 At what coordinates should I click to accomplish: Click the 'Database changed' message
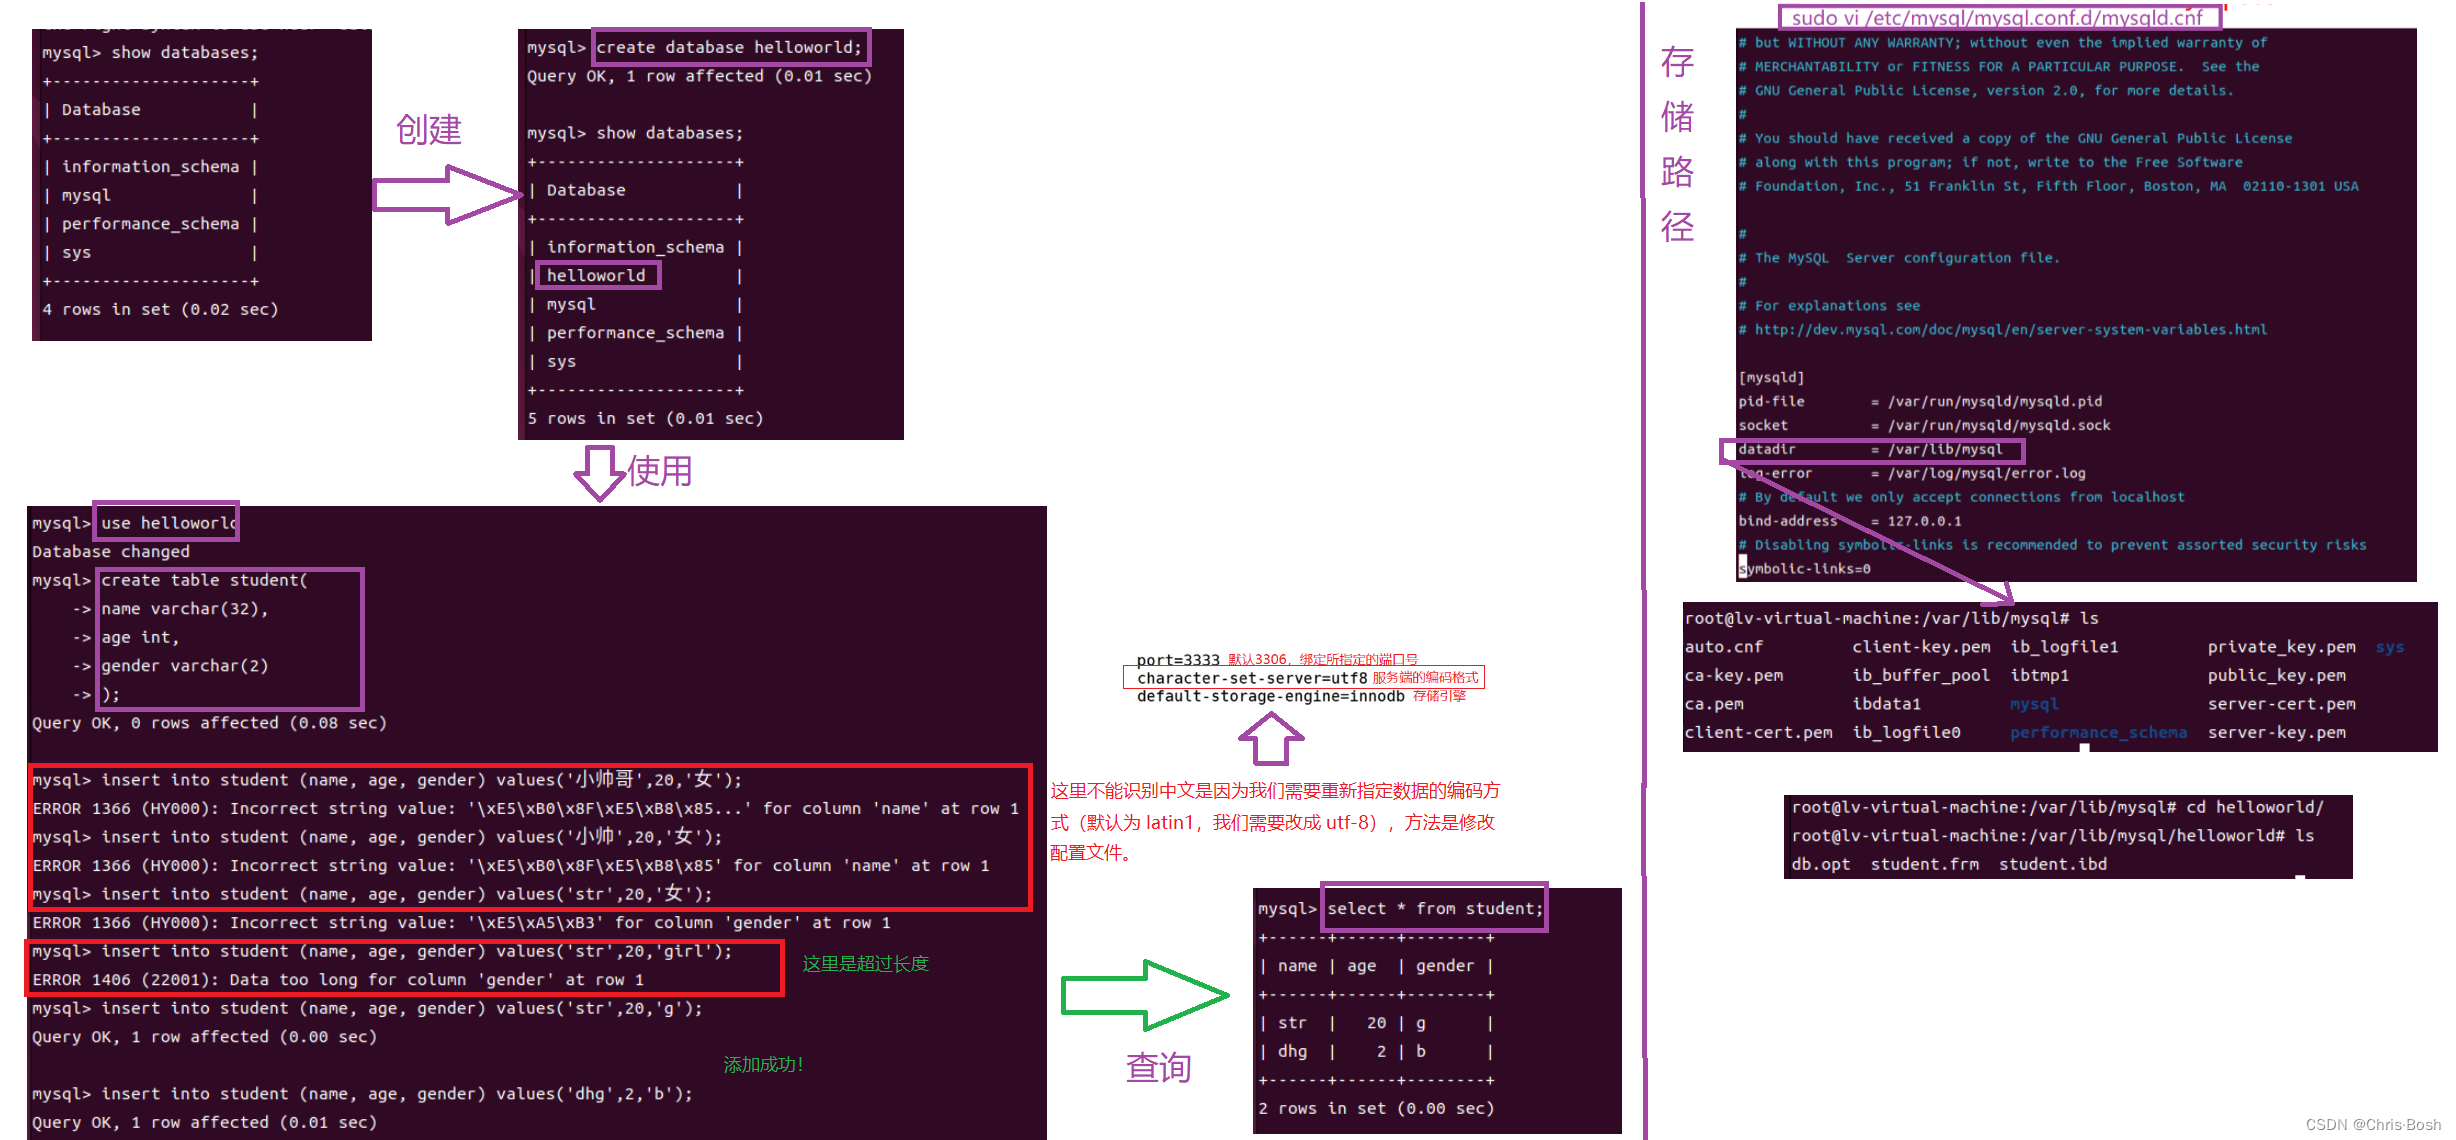click(111, 552)
